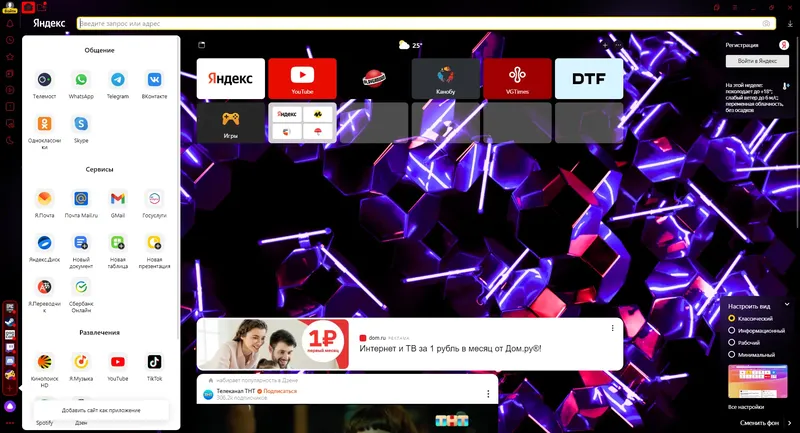Open YouTube in the Развлечения group
Screen dimensions: 800x433
(x=118, y=362)
